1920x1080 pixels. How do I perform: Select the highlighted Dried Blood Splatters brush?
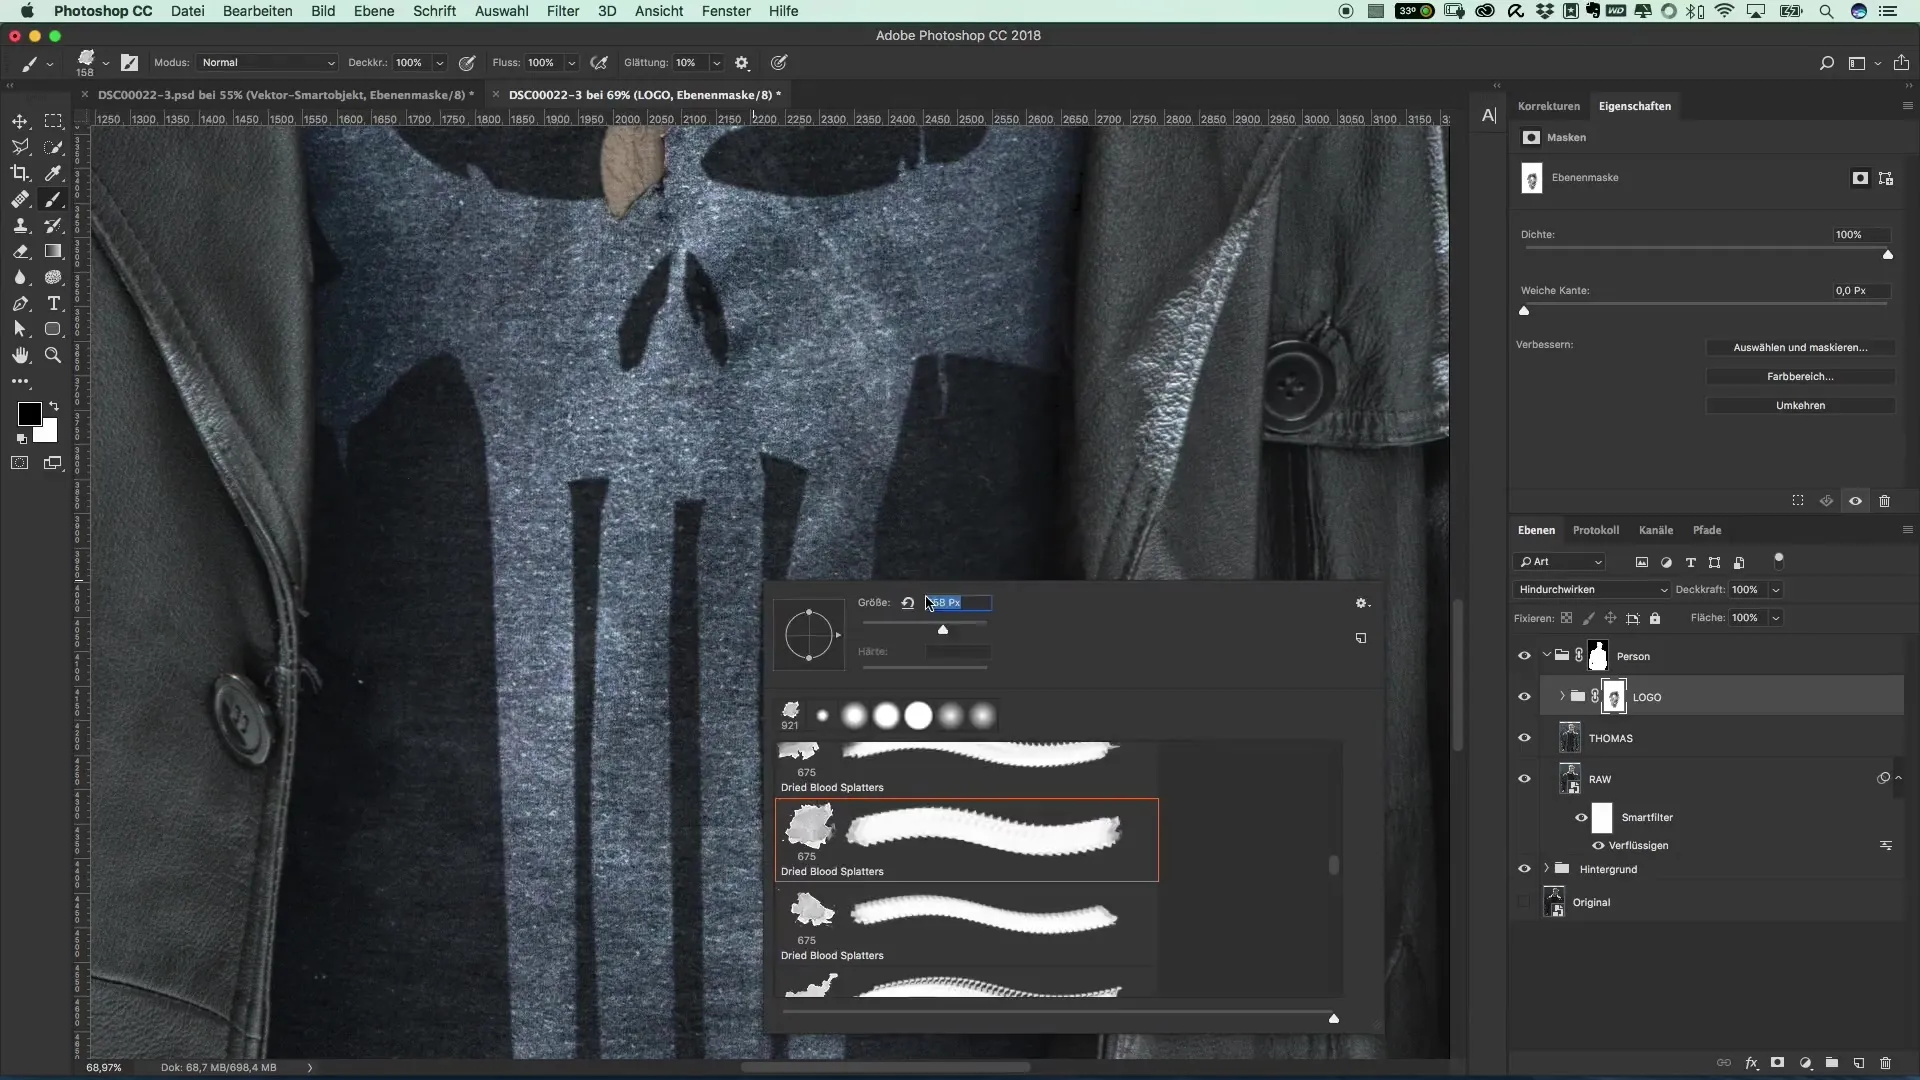click(967, 840)
